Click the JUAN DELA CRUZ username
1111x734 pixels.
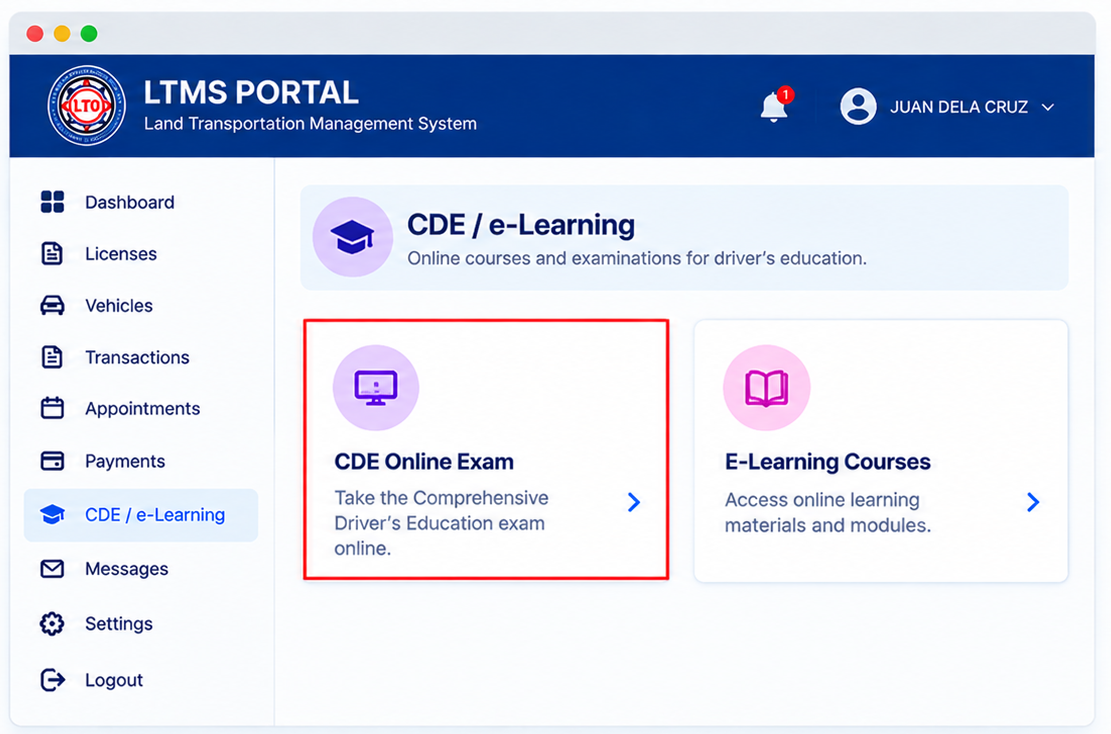959,107
